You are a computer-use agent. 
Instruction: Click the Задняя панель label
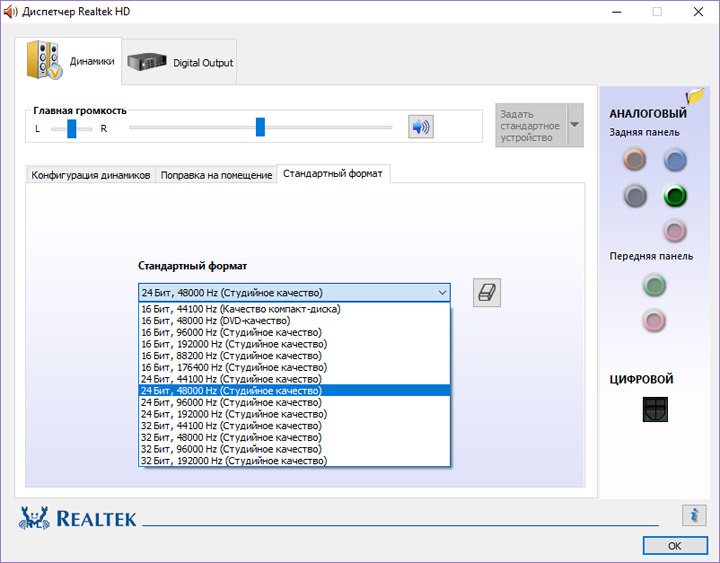(x=644, y=132)
